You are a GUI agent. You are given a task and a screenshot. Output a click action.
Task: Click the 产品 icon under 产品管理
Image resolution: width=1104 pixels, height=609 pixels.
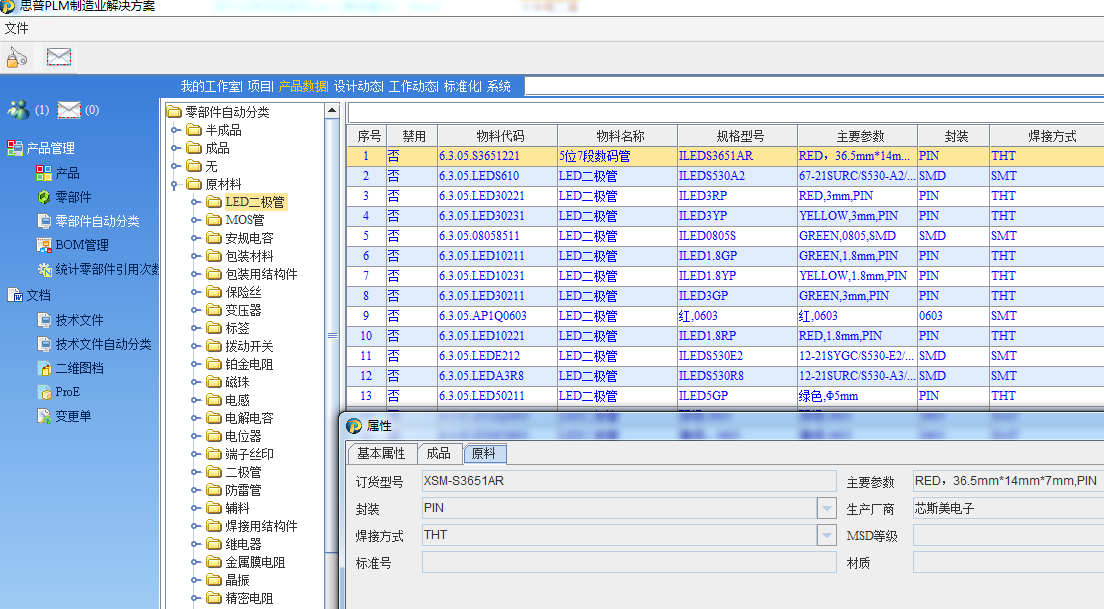pyautogui.click(x=43, y=173)
